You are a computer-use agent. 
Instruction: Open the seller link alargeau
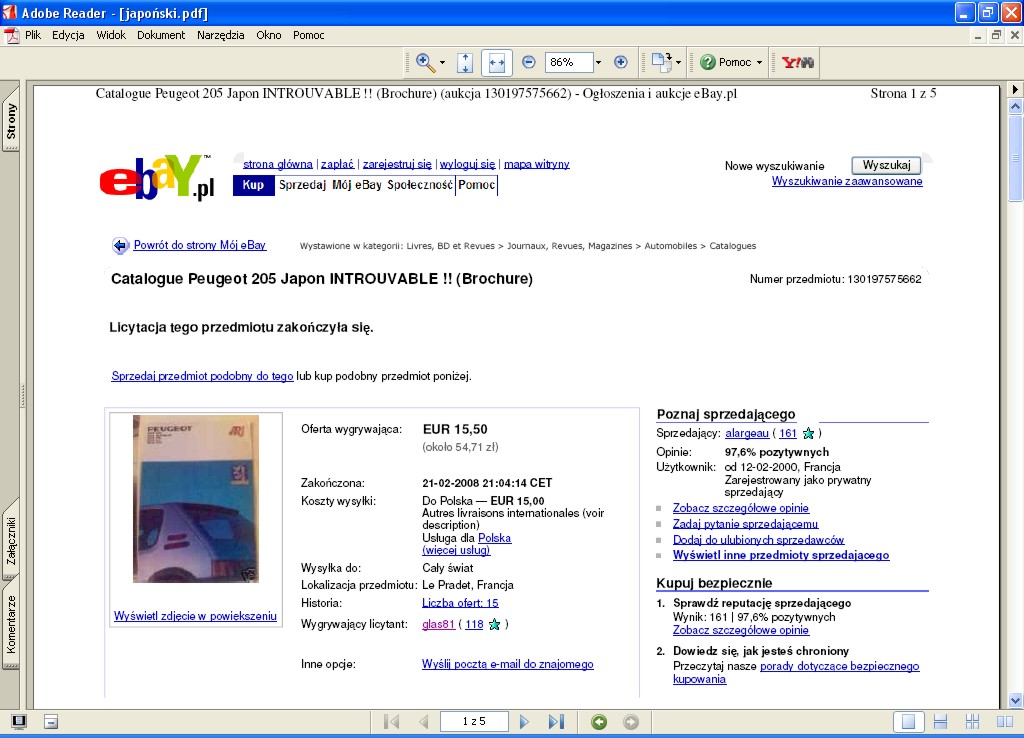(x=746, y=433)
